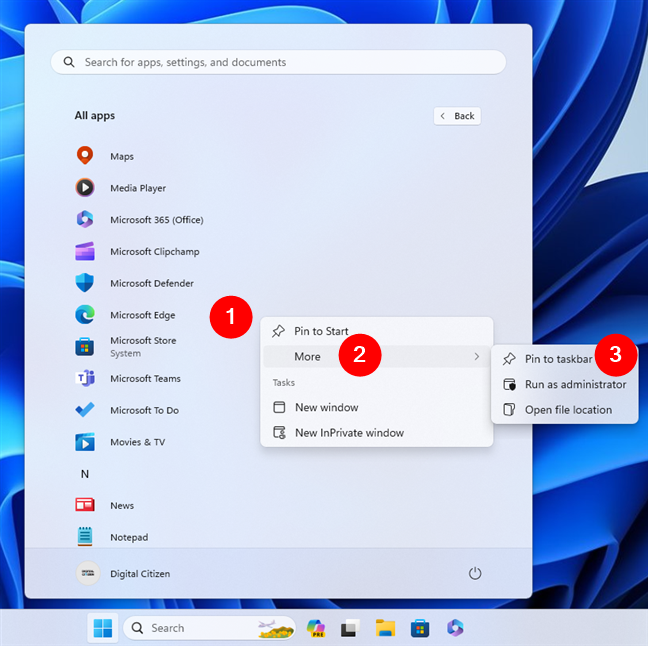
Task: Click the Start menu search field
Action: coord(278,62)
